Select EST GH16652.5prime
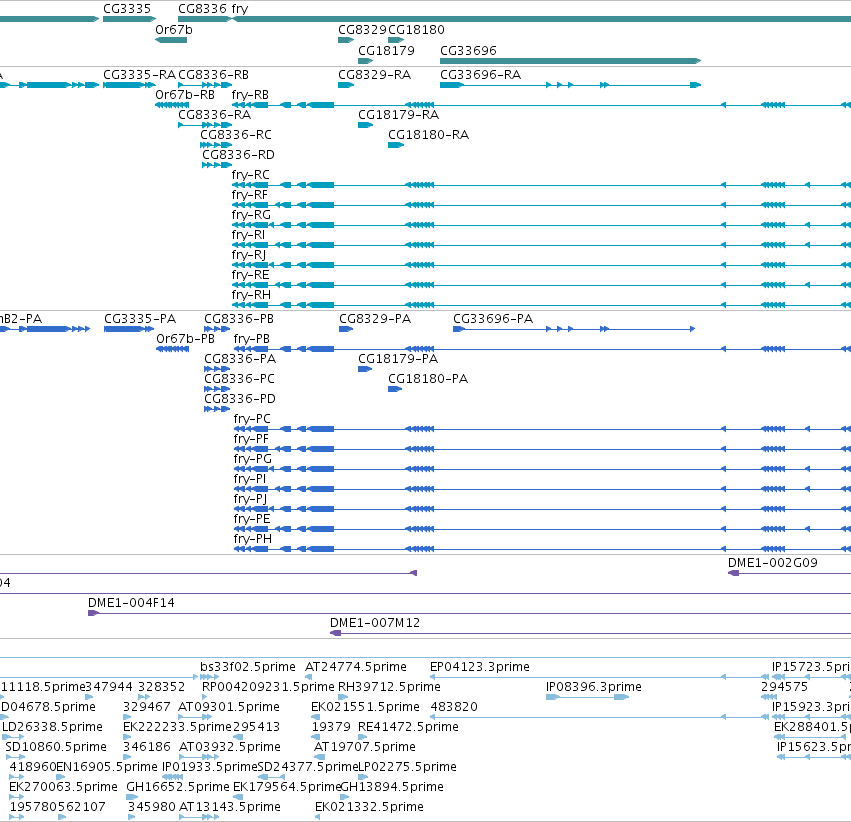The width and height of the screenshot is (851, 822). 177,787
